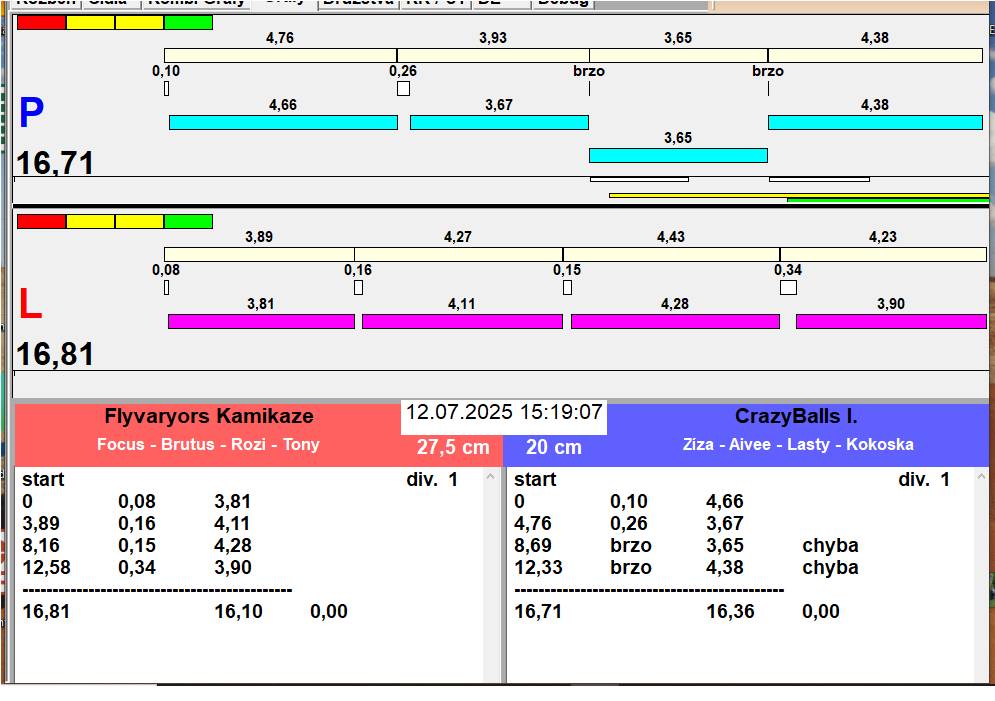Click the chyba flag on the 12,33 row
The image size is (995, 701).
coord(830,567)
